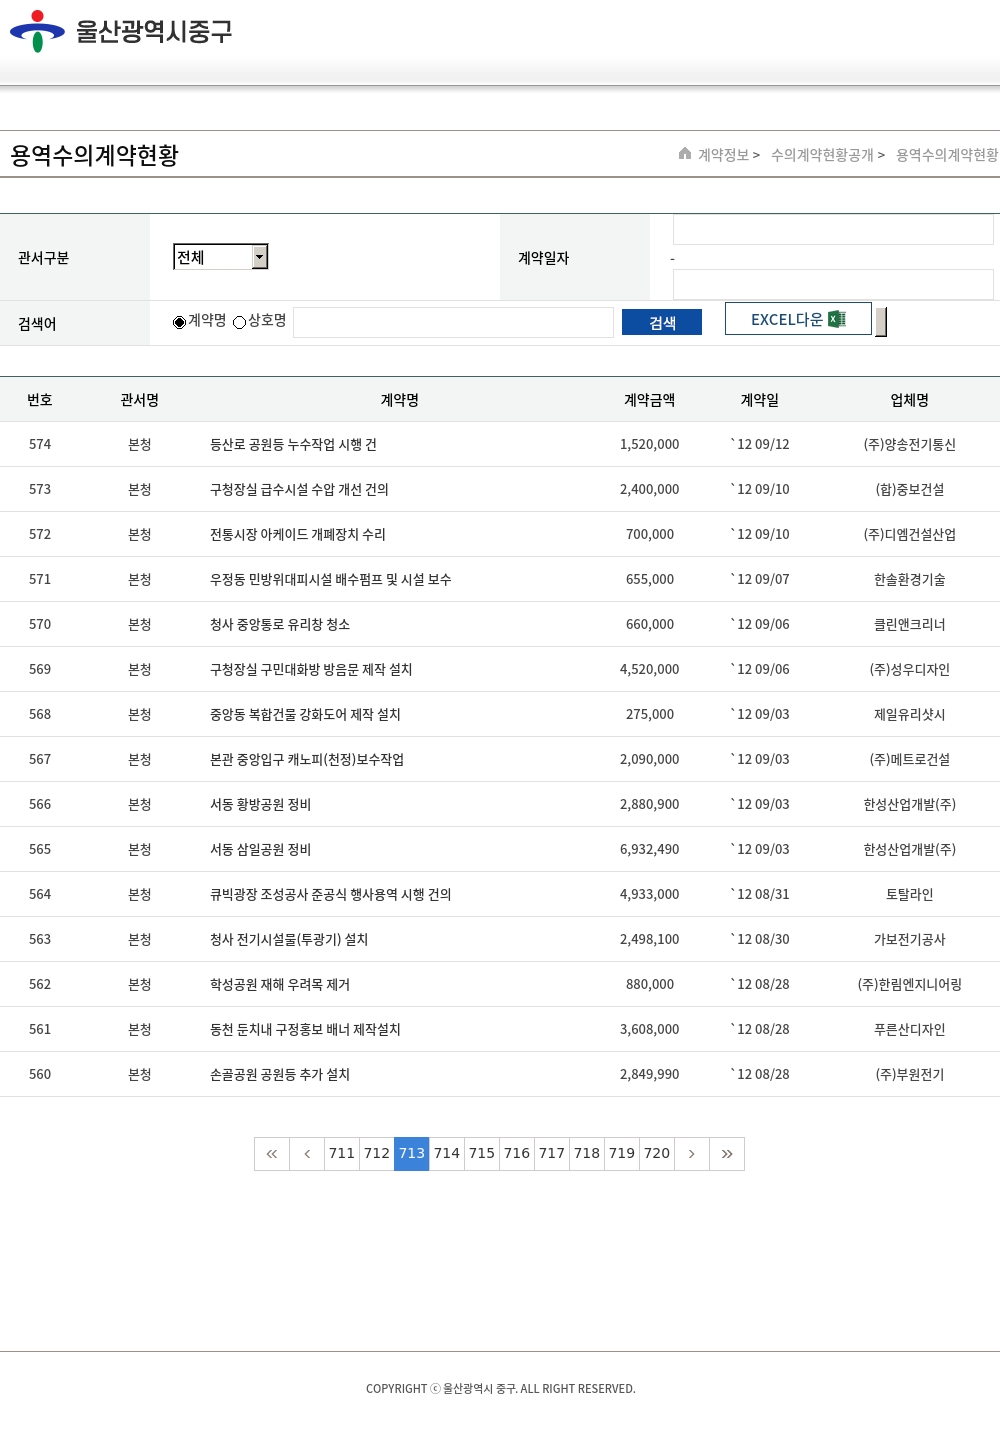This screenshot has height=1452, width=1000.
Task: Go to next page with right arrow
Action: [x=691, y=1154]
